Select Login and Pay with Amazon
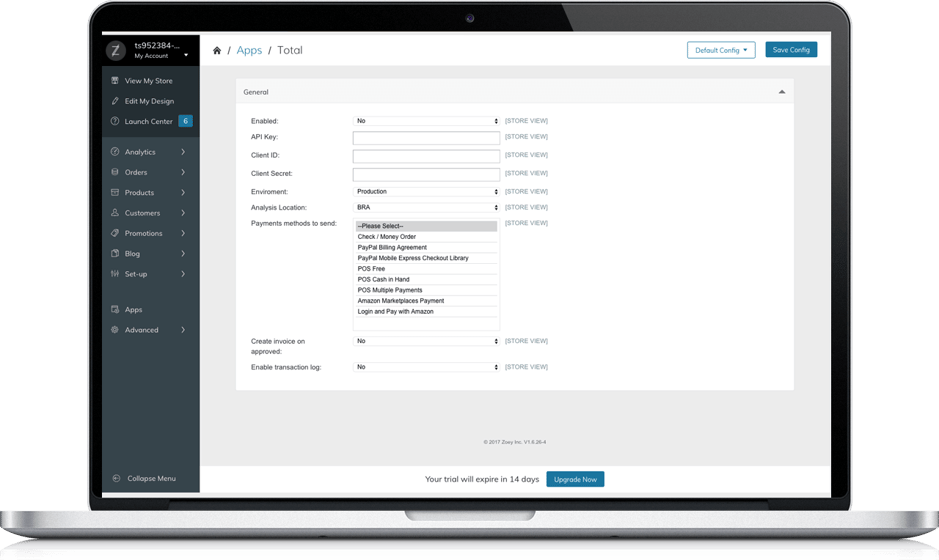The width and height of the screenshot is (939, 560). (426, 311)
